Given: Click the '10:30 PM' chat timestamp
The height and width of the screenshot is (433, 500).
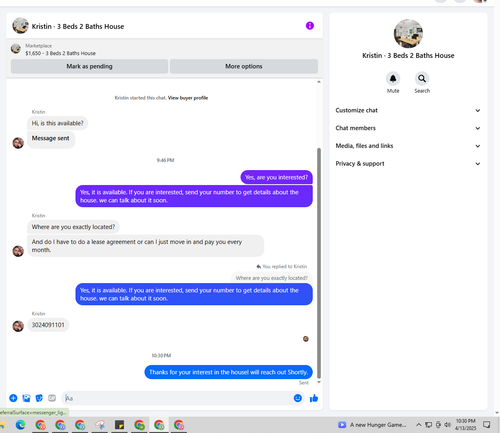Looking at the screenshot, I should tap(161, 356).
